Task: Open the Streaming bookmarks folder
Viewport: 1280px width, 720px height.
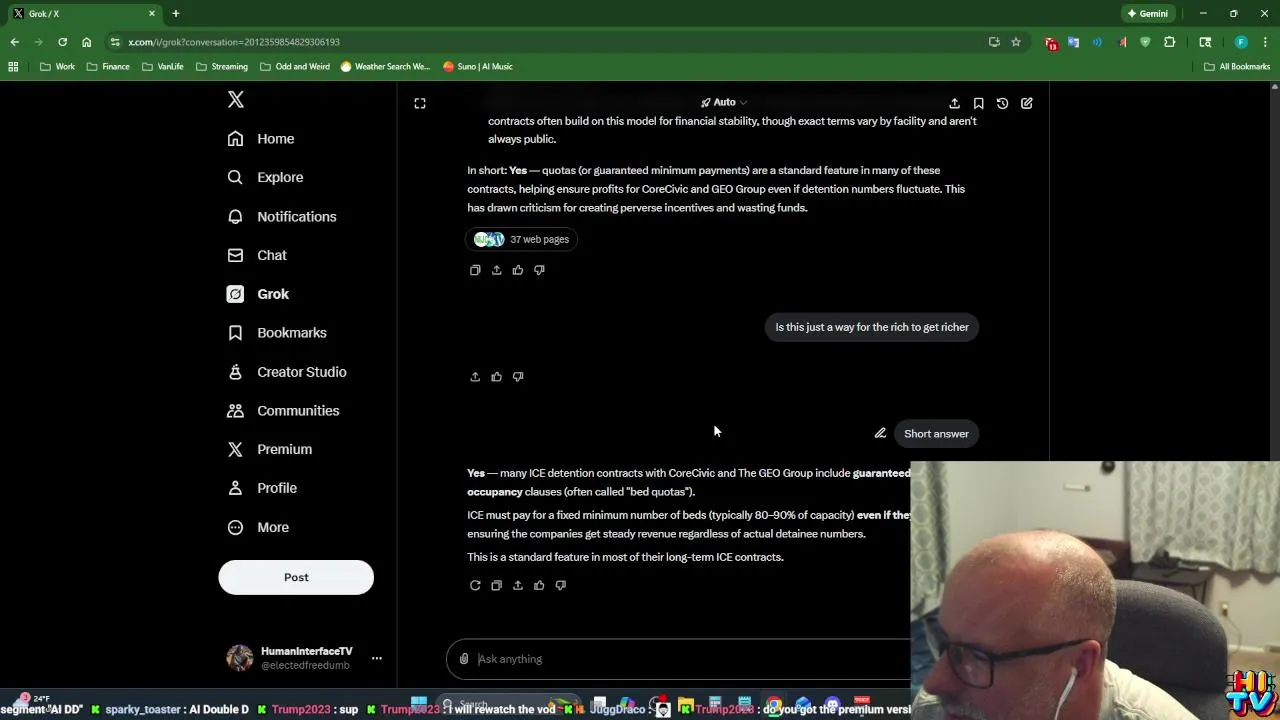Action: (x=221, y=67)
